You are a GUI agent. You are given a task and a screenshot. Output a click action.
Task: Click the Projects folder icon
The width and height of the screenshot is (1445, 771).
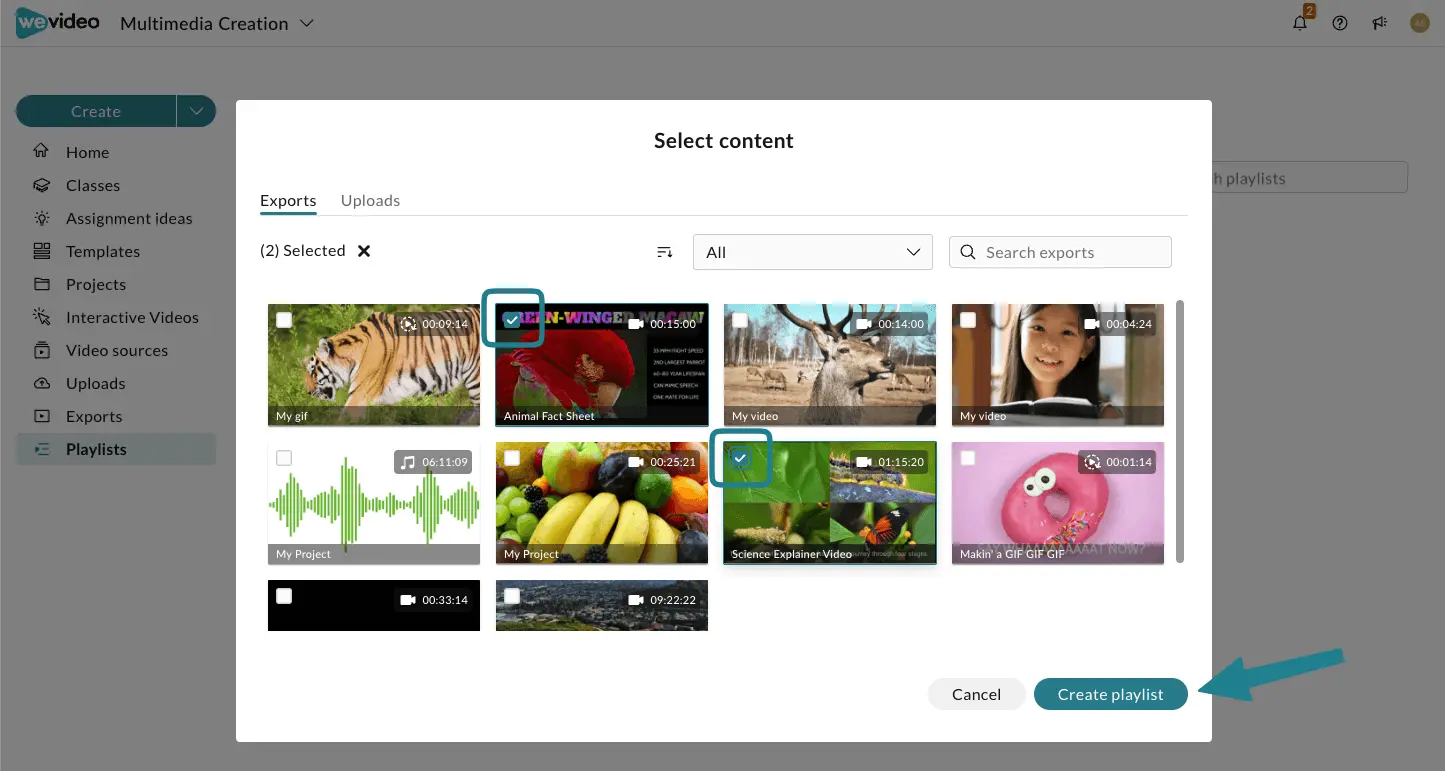tap(42, 284)
